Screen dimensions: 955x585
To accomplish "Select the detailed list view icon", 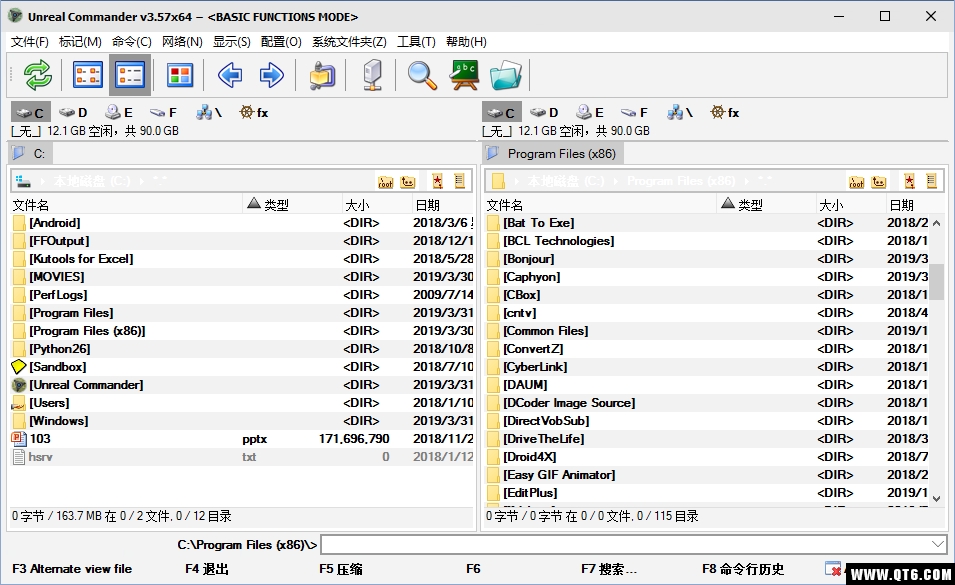I will pos(130,75).
